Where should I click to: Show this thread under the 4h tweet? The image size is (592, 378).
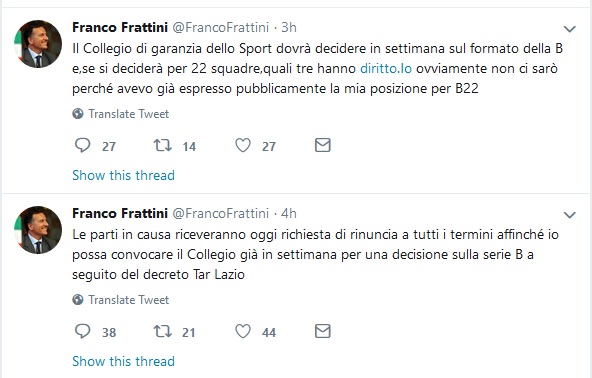[123, 361]
